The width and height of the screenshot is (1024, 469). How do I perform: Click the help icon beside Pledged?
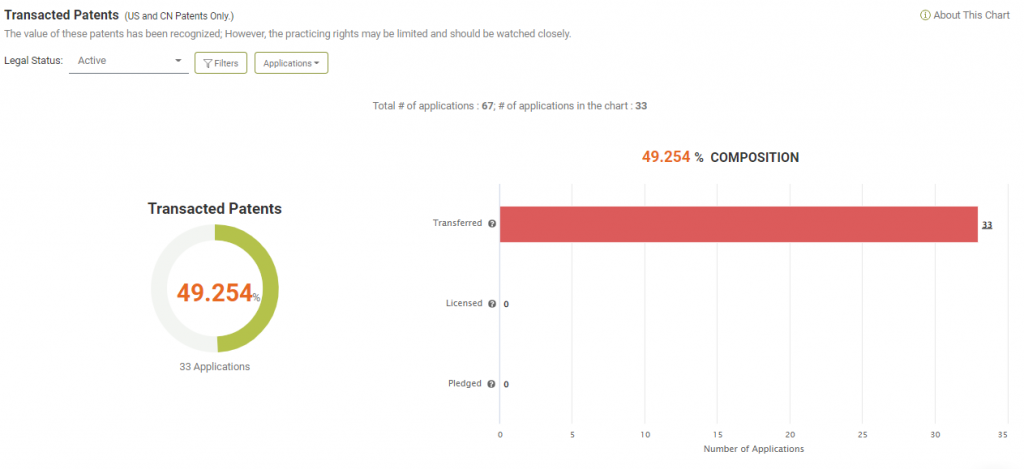point(492,384)
